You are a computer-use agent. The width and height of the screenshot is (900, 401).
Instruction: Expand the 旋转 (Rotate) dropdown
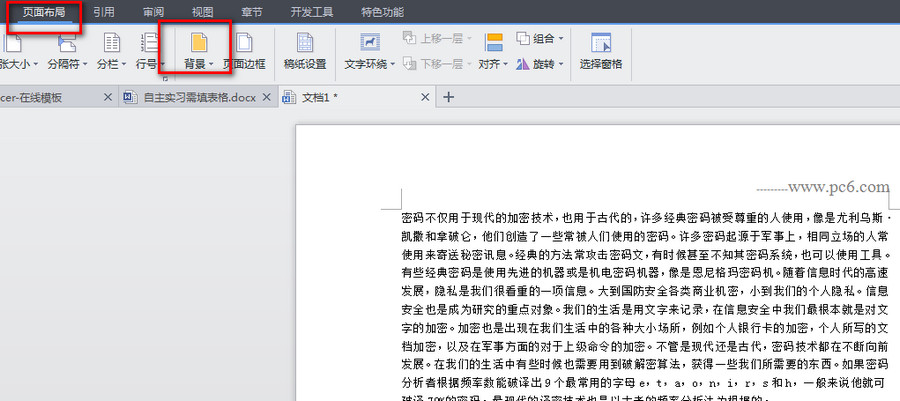click(x=559, y=64)
